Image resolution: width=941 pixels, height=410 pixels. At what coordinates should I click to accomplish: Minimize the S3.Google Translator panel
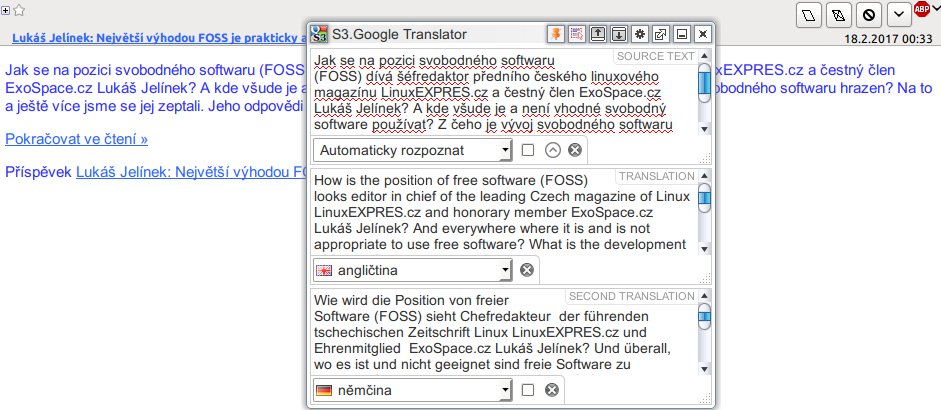click(x=681, y=34)
